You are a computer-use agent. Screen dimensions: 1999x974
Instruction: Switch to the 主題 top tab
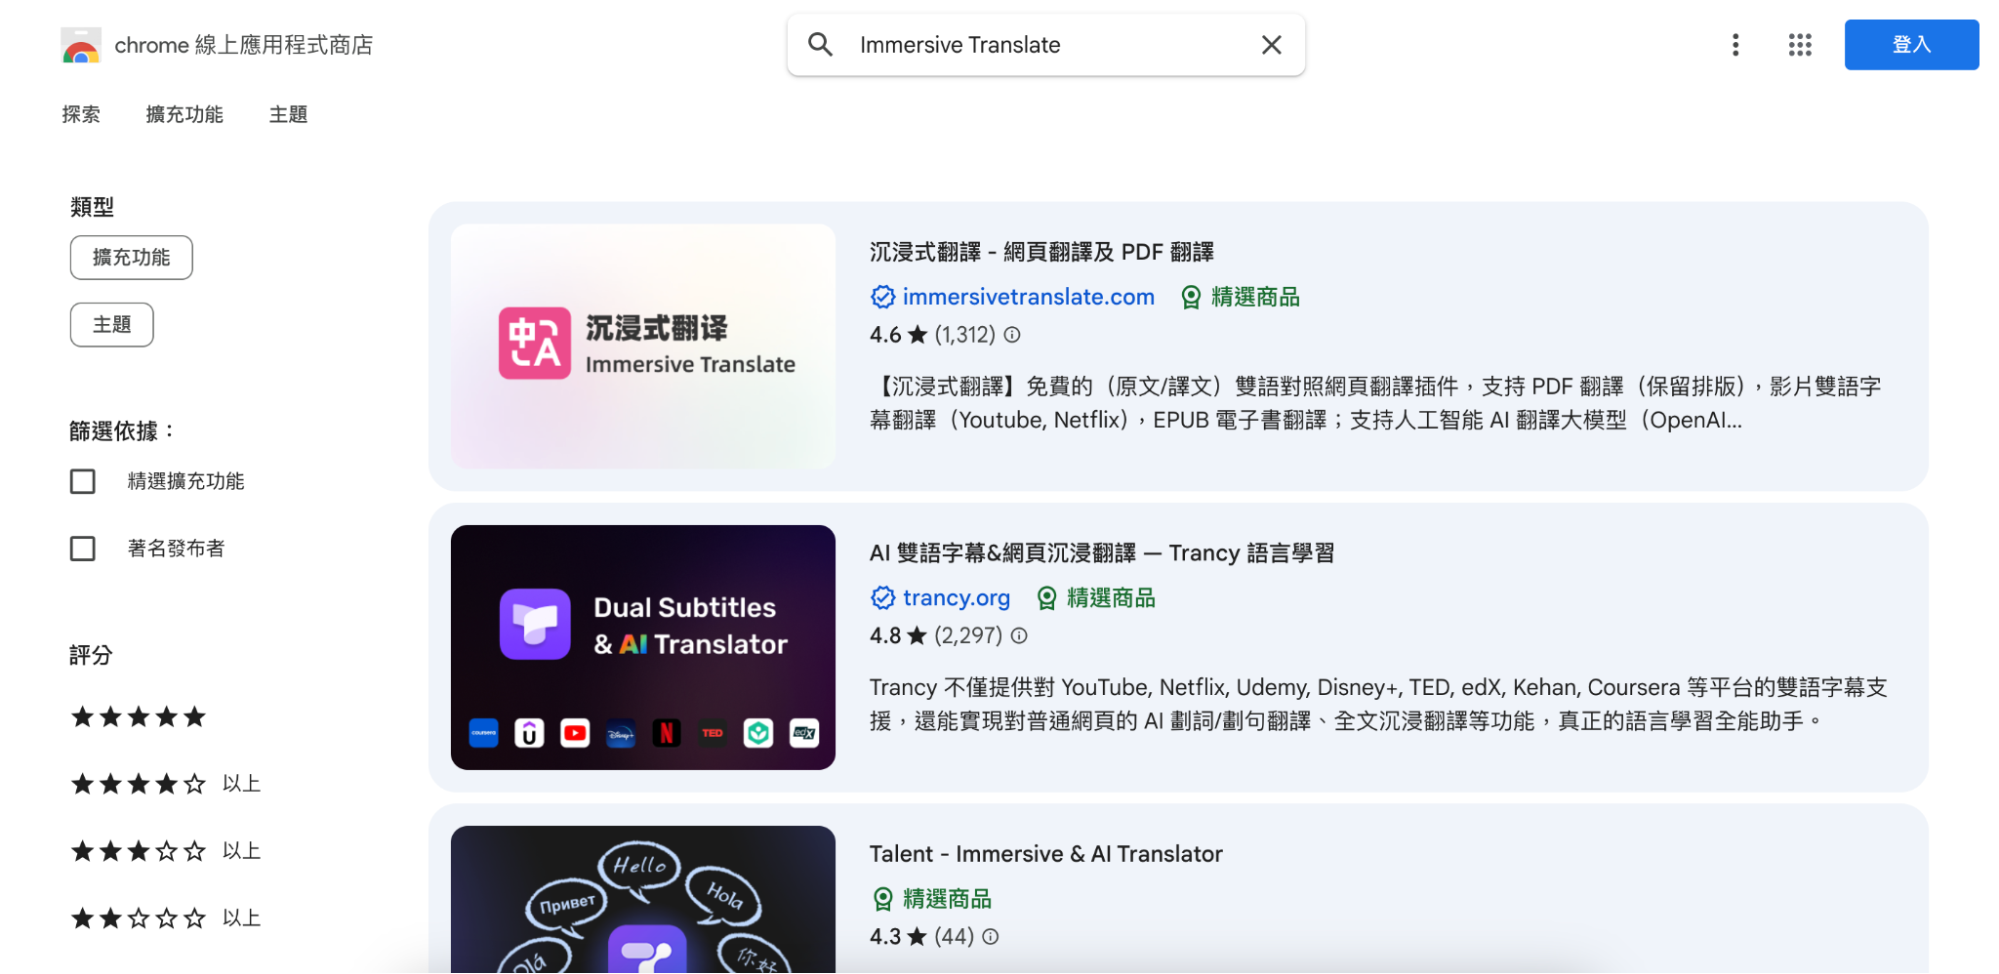[288, 115]
